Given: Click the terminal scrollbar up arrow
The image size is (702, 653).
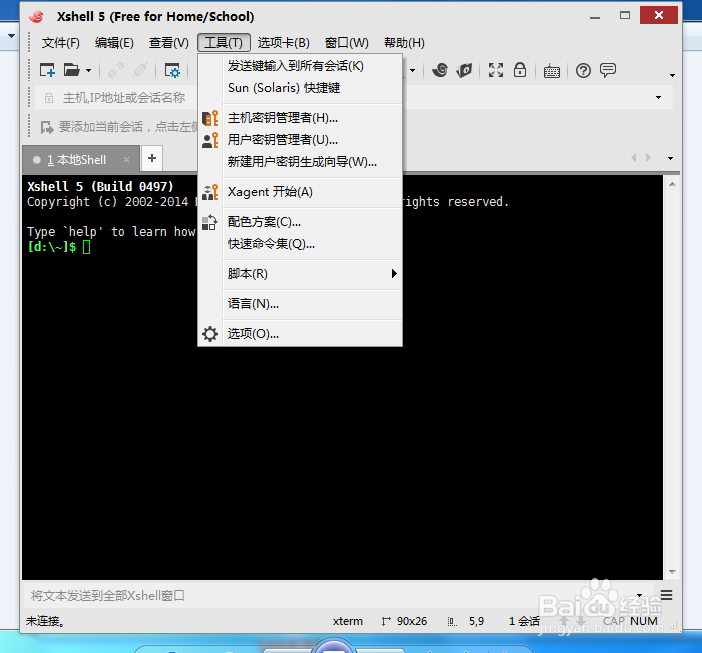Looking at the screenshot, I should coord(672,184).
